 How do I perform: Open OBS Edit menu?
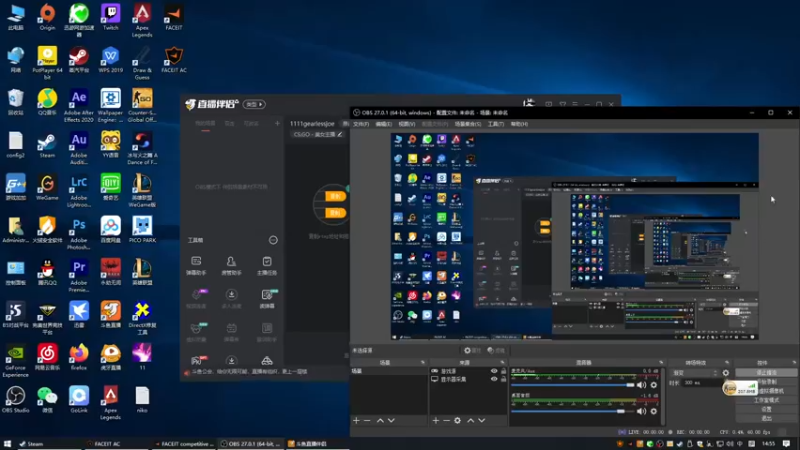pyautogui.click(x=384, y=124)
